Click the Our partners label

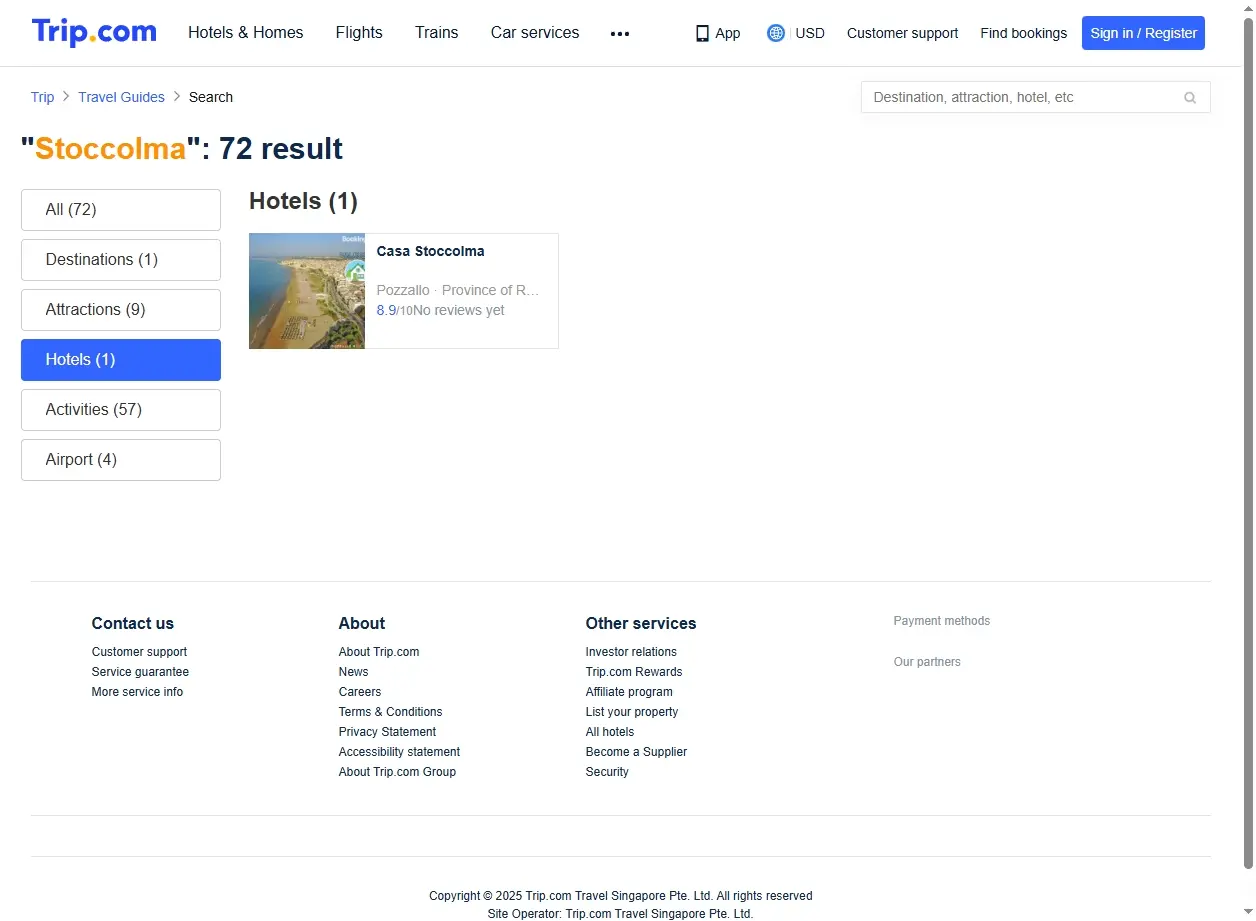927,662
